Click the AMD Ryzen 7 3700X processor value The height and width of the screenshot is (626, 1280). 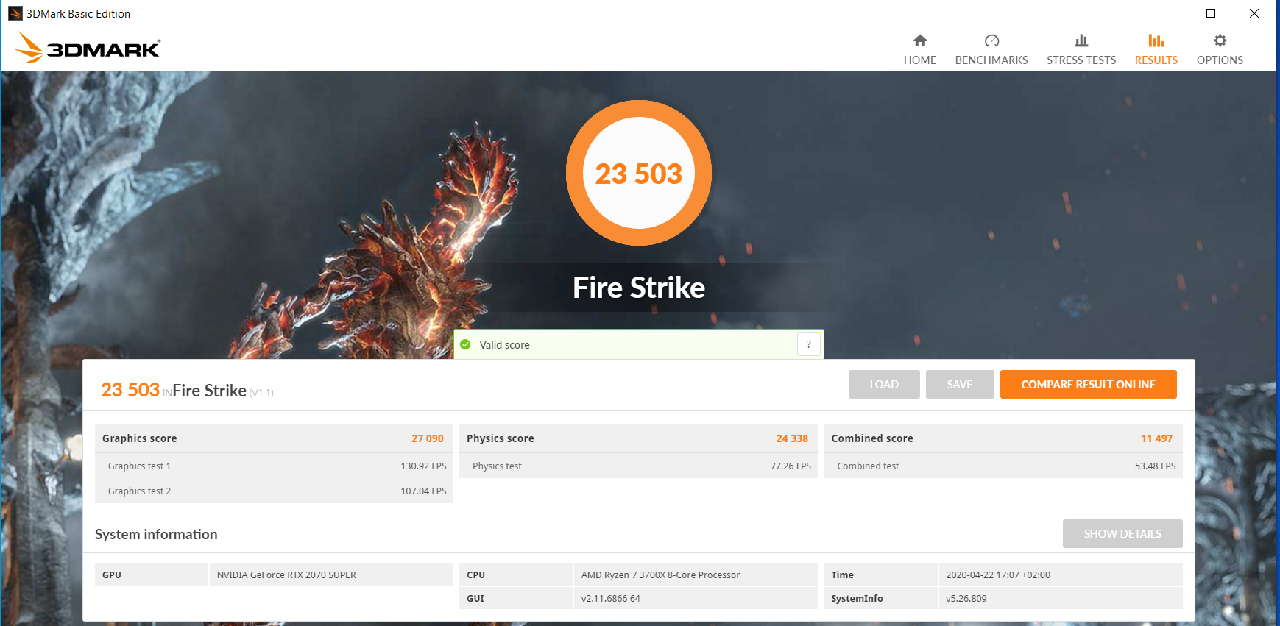(660, 575)
